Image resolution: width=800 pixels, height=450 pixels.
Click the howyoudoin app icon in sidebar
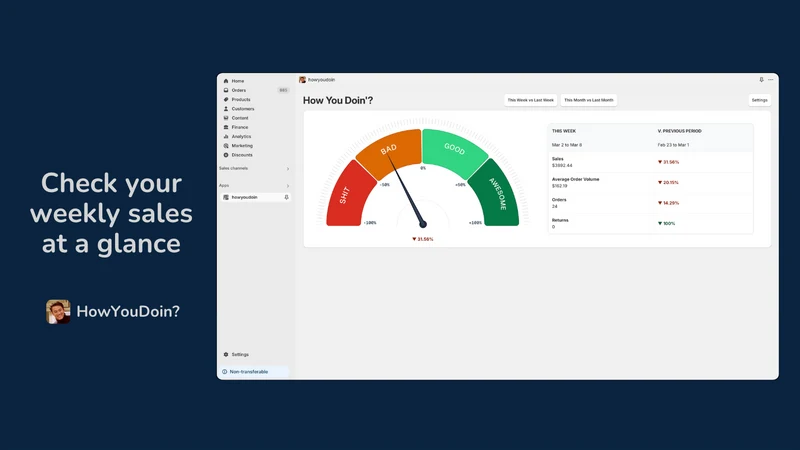(x=226, y=197)
